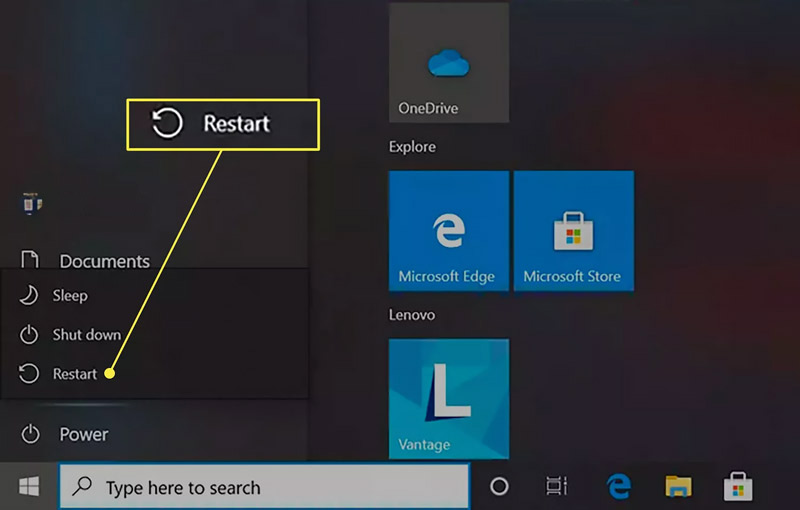Click the Lenovo group heading
Screen dimensions: 800x510
tap(412, 315)
